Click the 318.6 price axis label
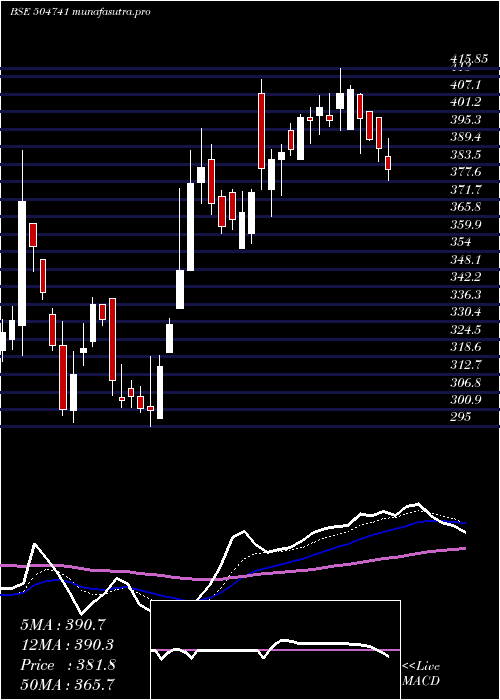The image size is (500, 700). [x=465, y=347]
